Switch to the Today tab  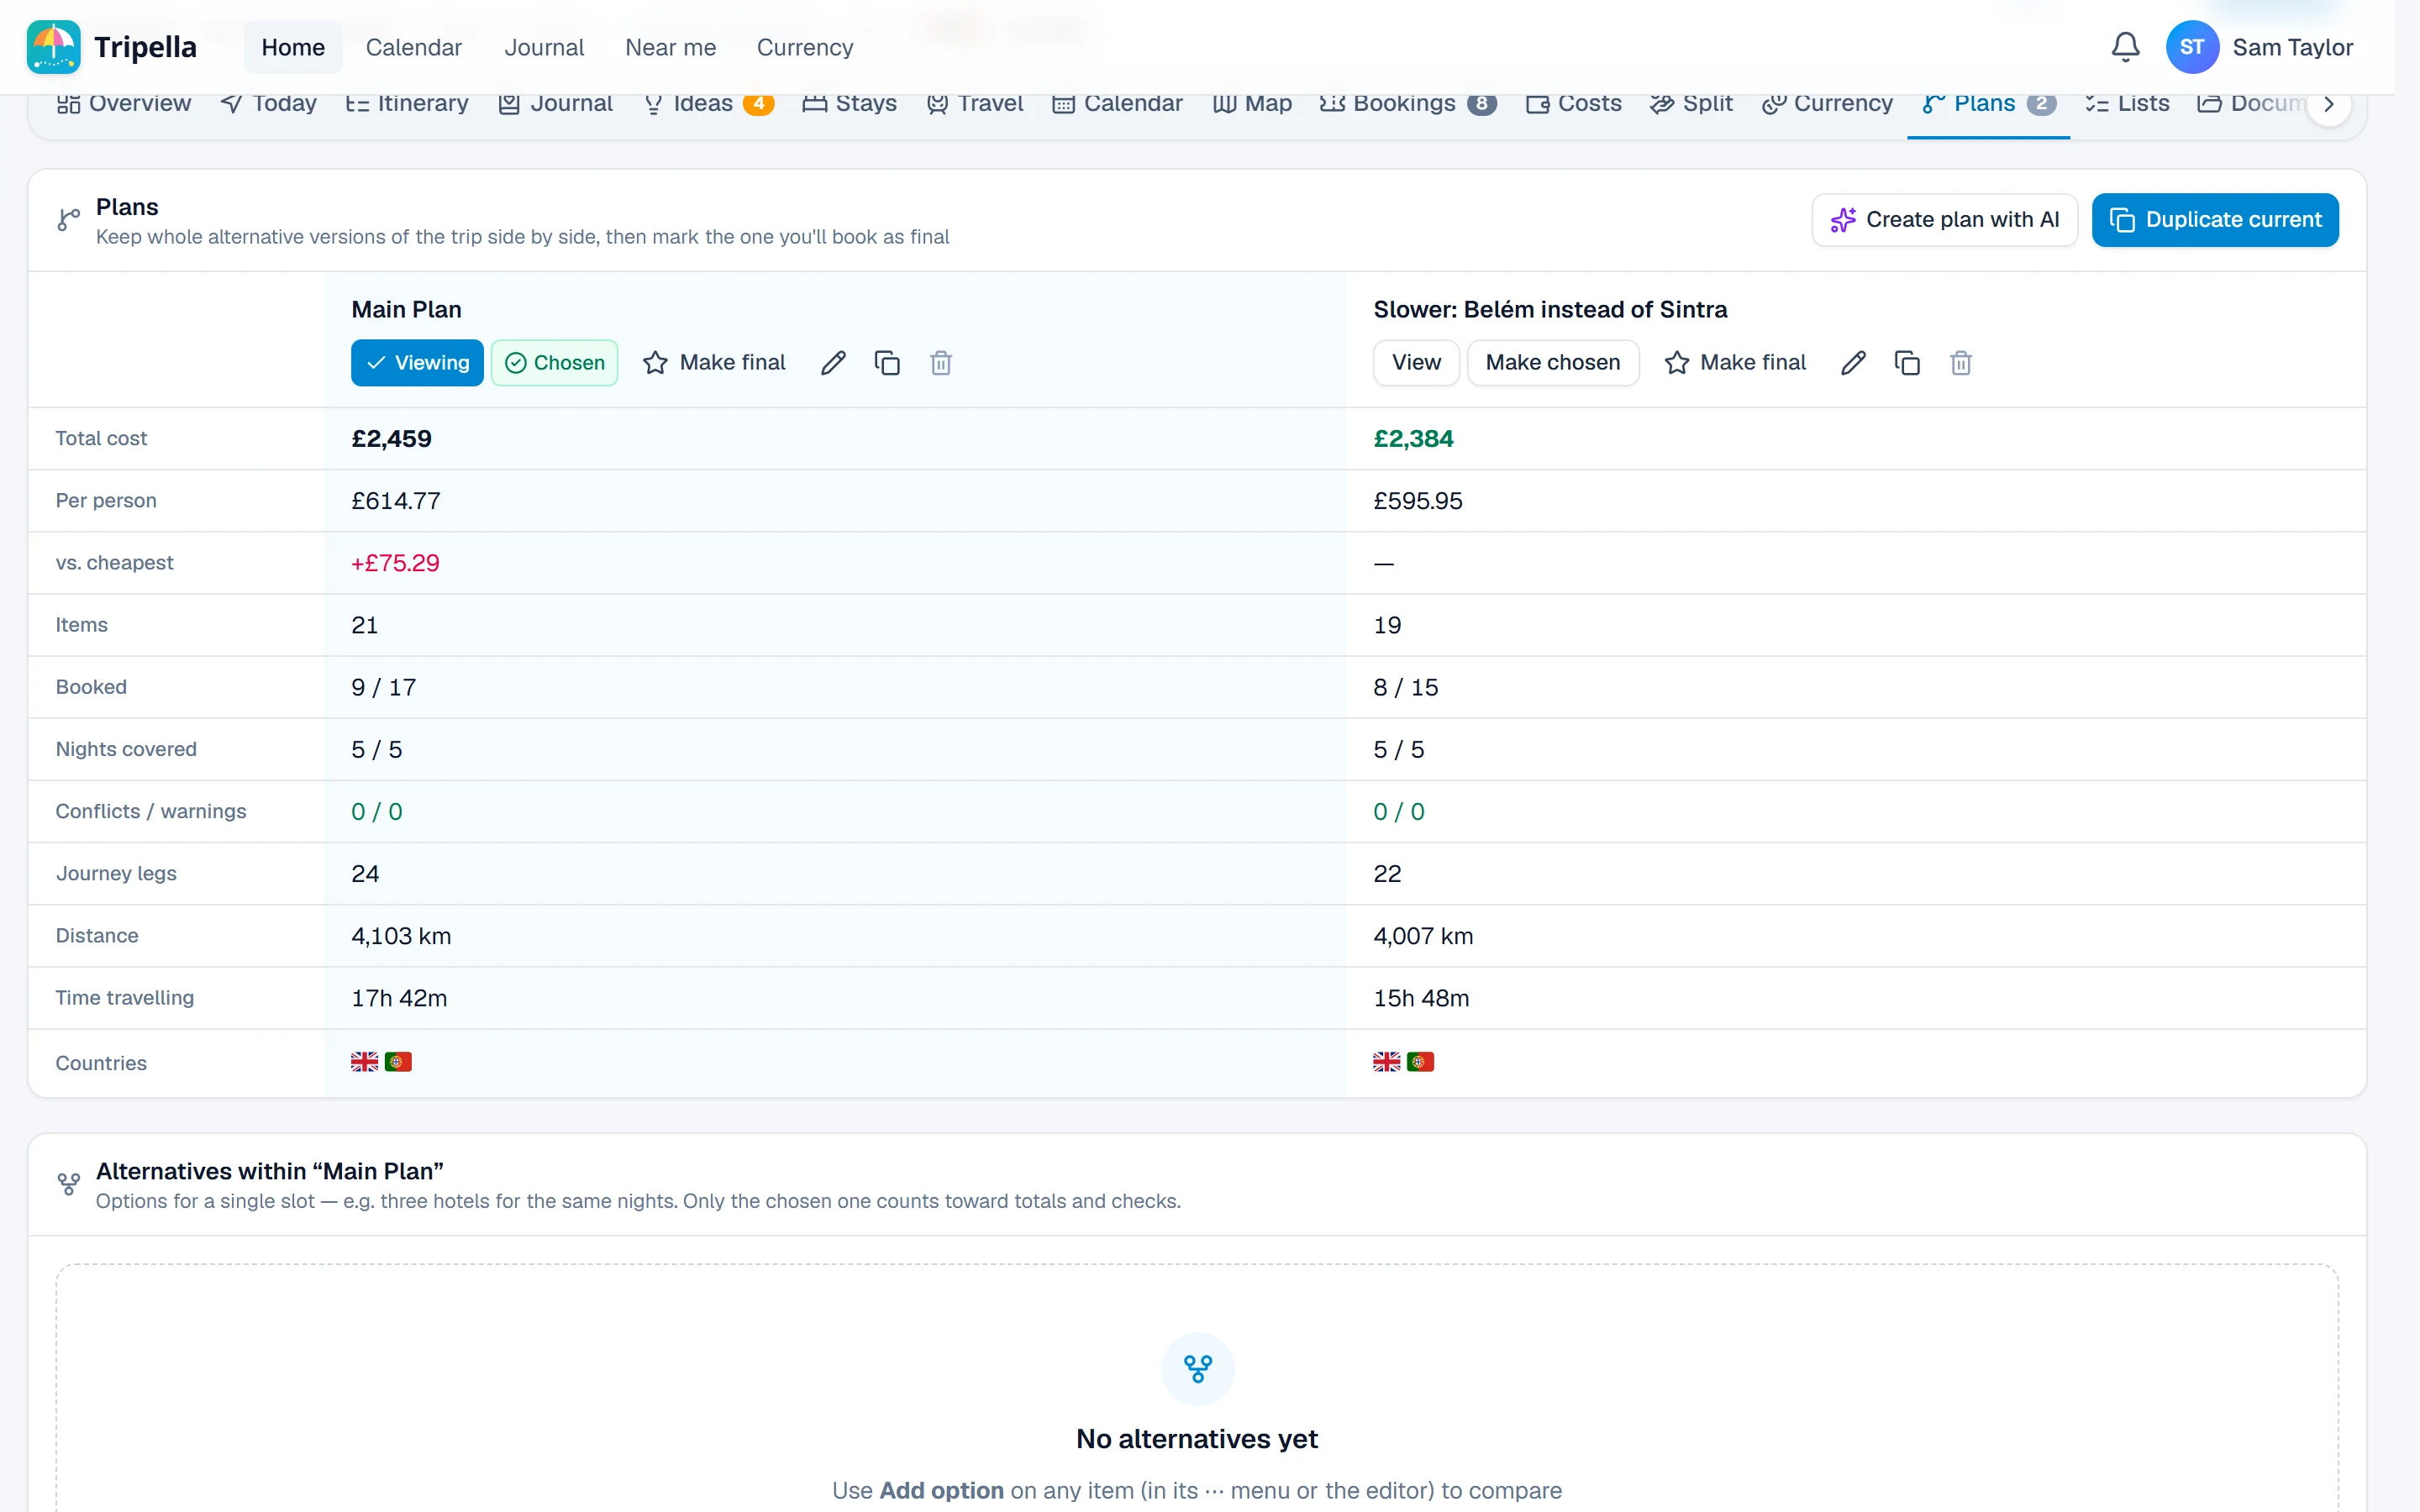(269, 104)
